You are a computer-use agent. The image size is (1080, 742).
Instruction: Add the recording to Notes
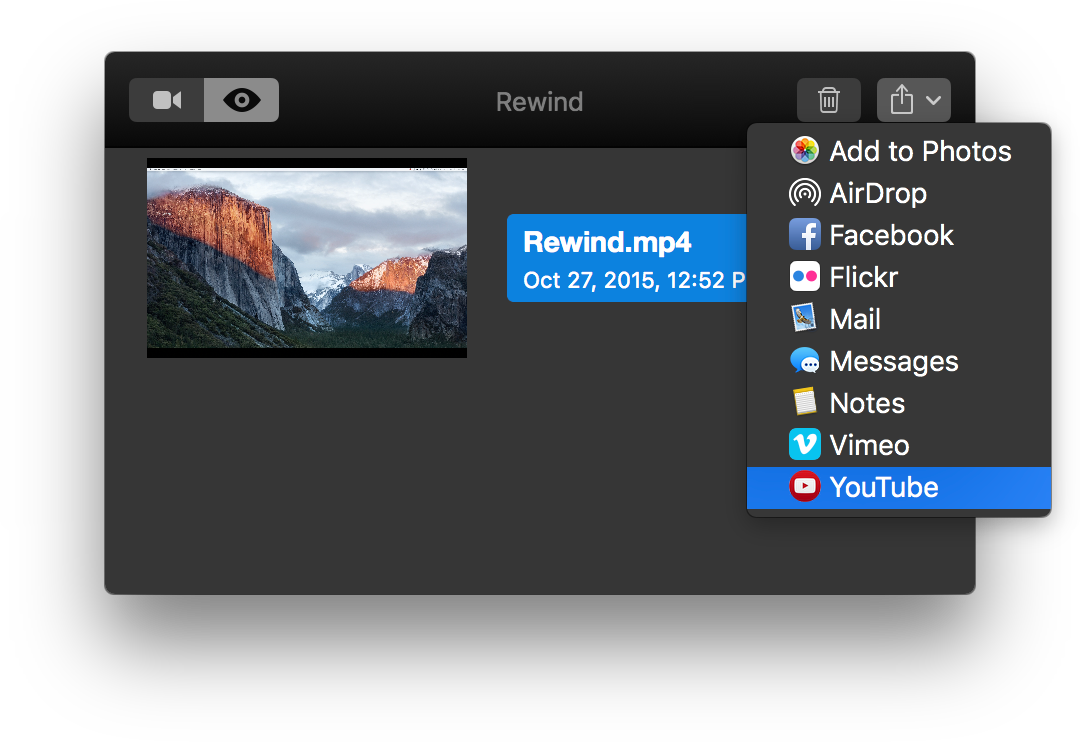click(x=899, y=403)
